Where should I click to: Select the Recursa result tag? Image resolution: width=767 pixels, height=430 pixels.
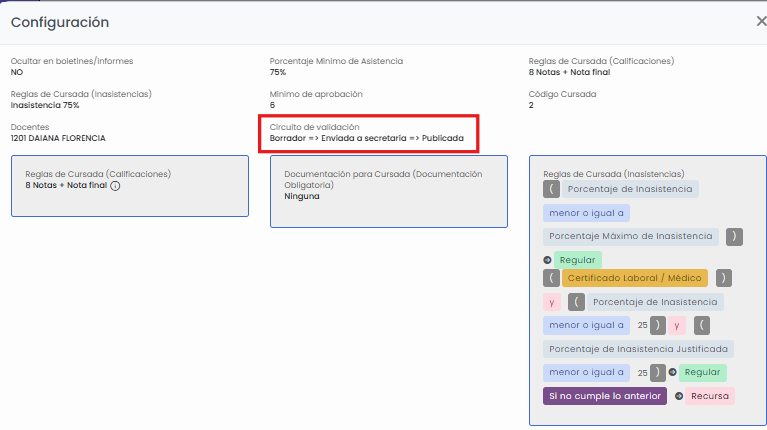point(710,396)
